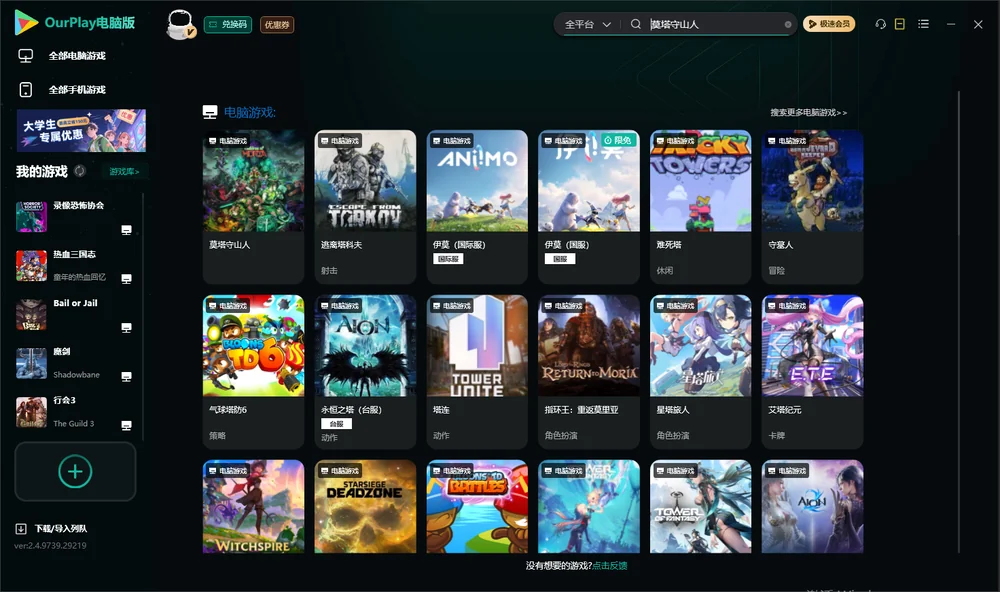Open the Witchspire game cover
1000x592 pixels.
pos(254,507)
